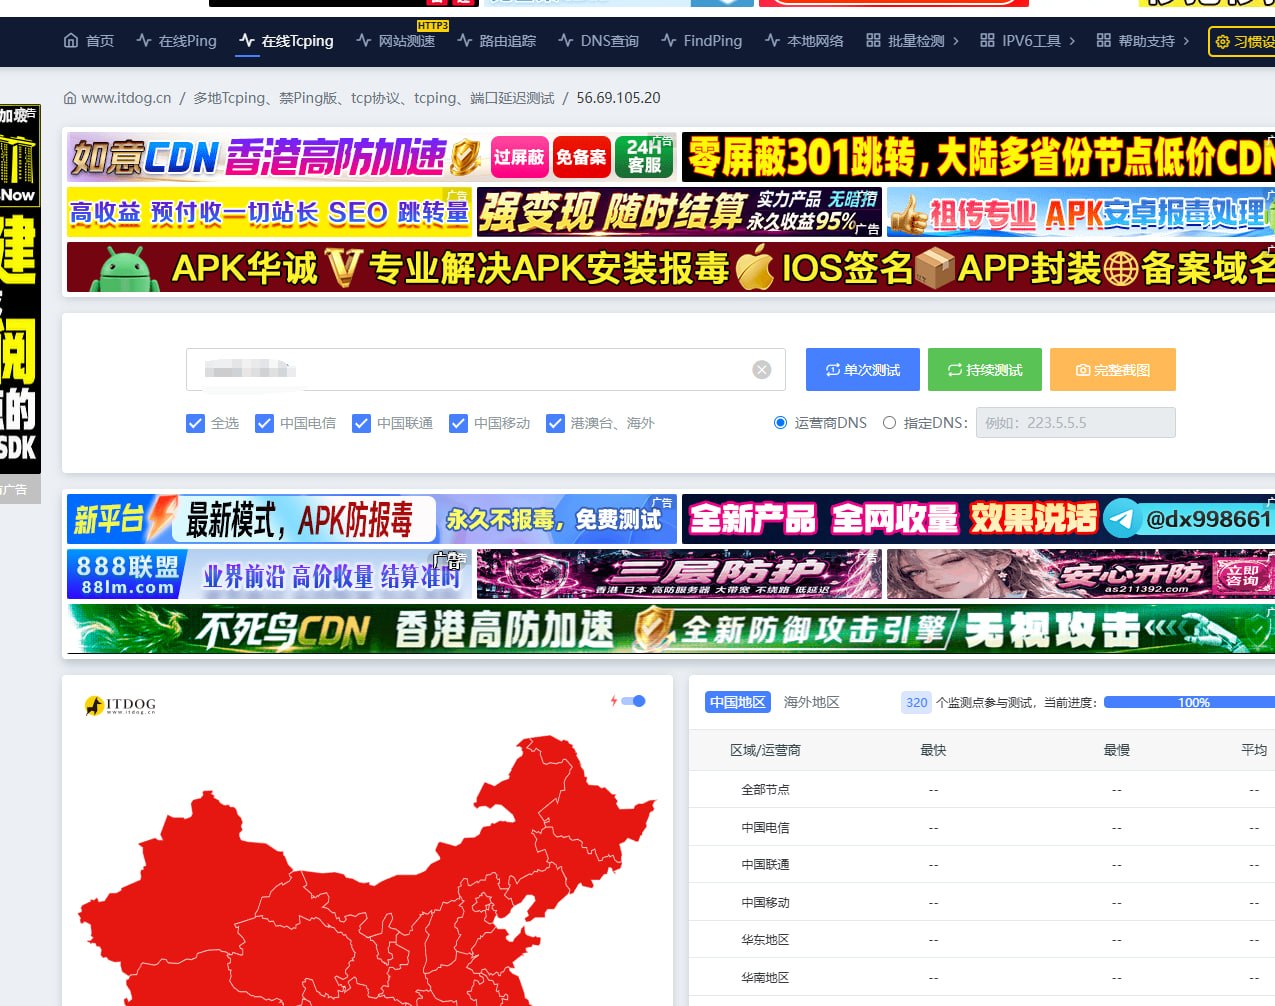Open the 本地网络 page
Viewport: 1275px width, 1006px height.
click(804, 41)
